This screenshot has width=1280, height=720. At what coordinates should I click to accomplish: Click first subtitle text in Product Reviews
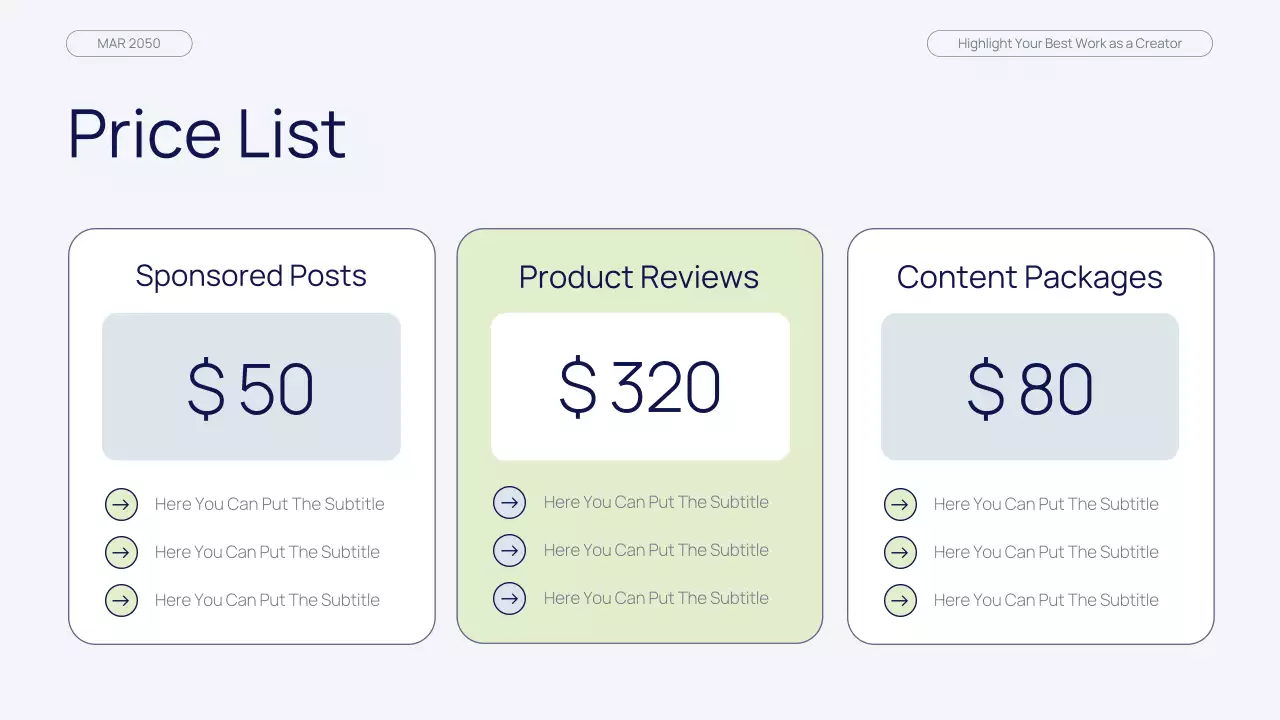point(656,502)
